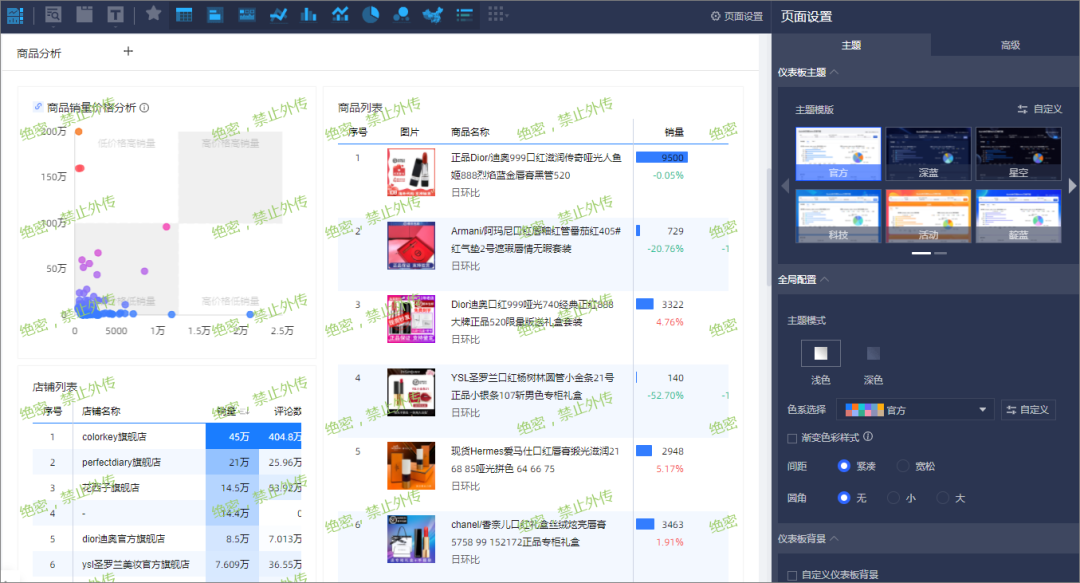Click the info icon next to 渐变色彩样式
Viewport: 1080px width, 583px height.
[x=868, y=436]
